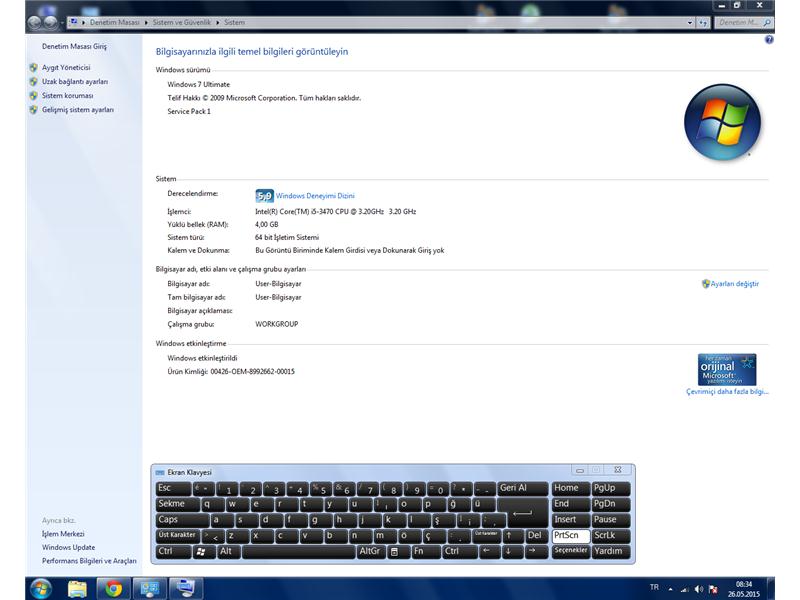Open Uzak bağlantı ayarları

point(74,82)
